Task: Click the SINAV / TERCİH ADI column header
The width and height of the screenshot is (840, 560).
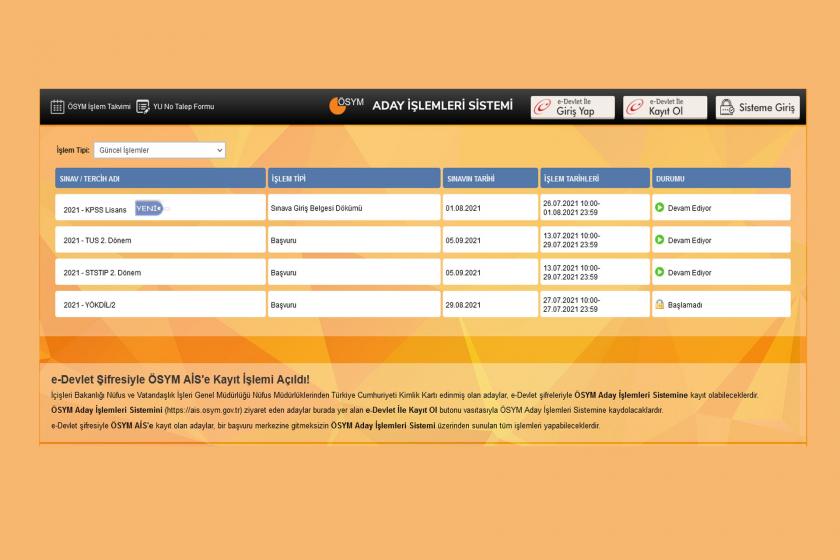Action: click(160, 178)
